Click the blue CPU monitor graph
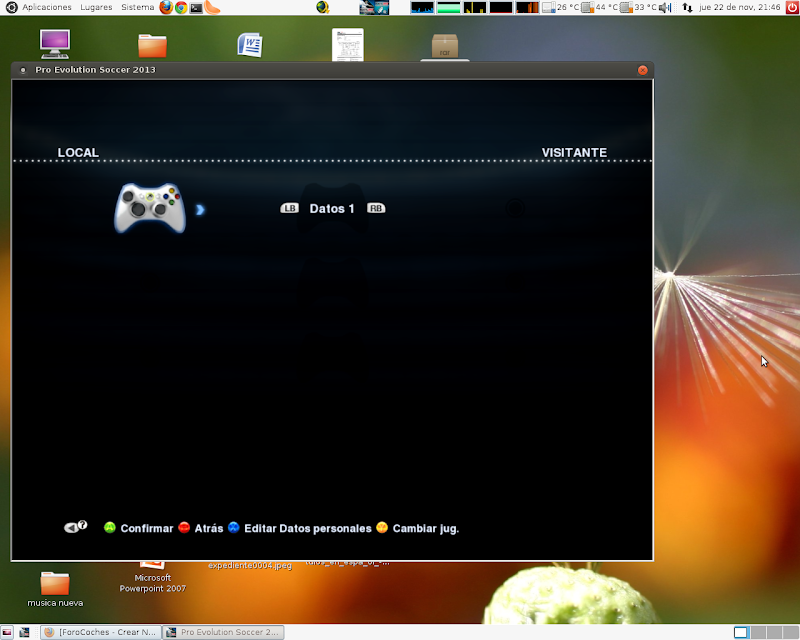Image resolution: width=800 pixels, height=640 pixels. pyautogui.click(x=422, y=7)
